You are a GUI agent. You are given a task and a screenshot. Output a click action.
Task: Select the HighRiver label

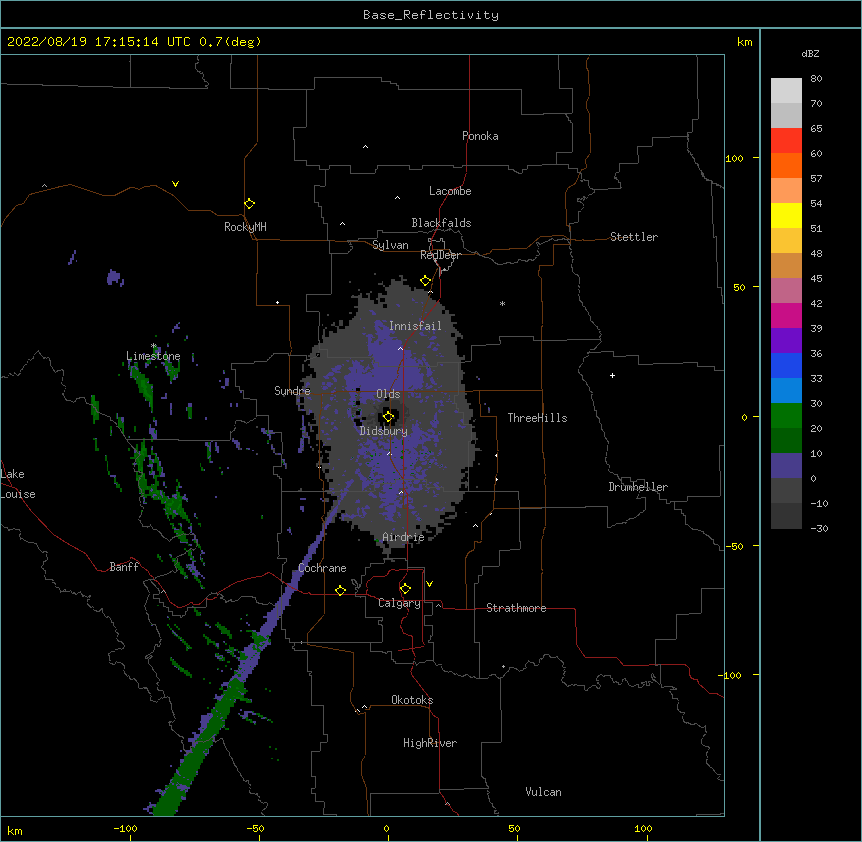click(430, 743)
